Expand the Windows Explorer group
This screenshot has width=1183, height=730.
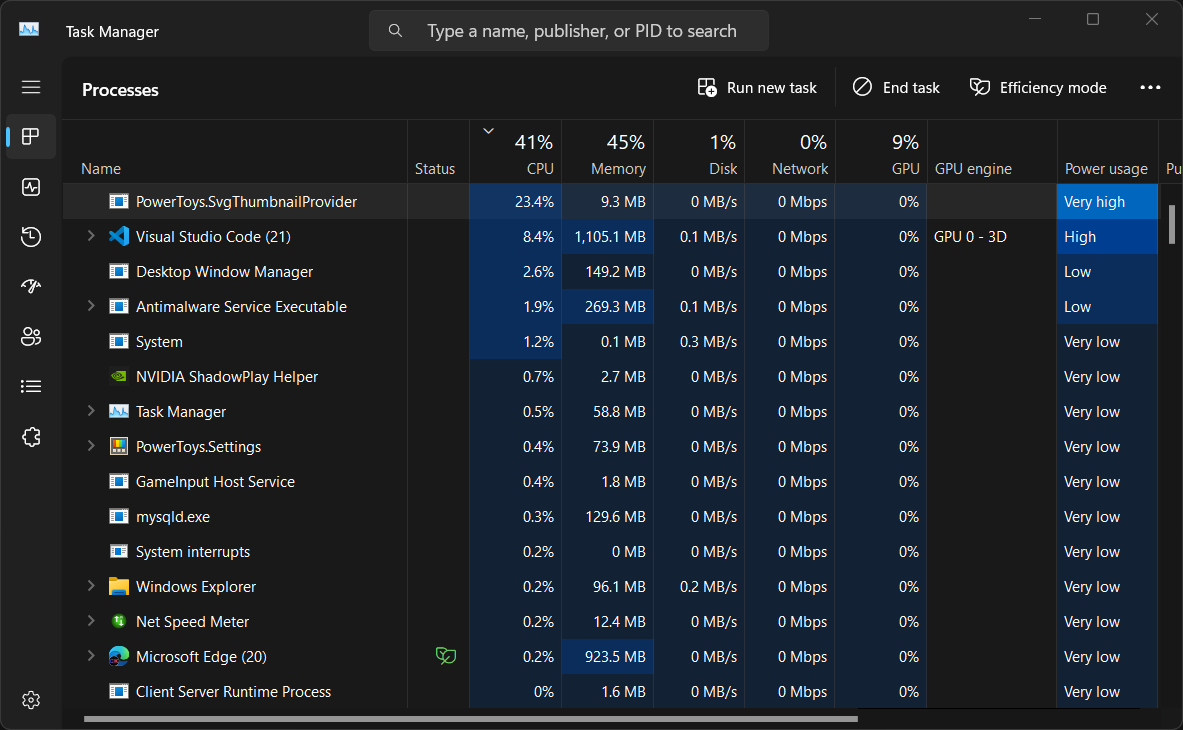(91, 586)
